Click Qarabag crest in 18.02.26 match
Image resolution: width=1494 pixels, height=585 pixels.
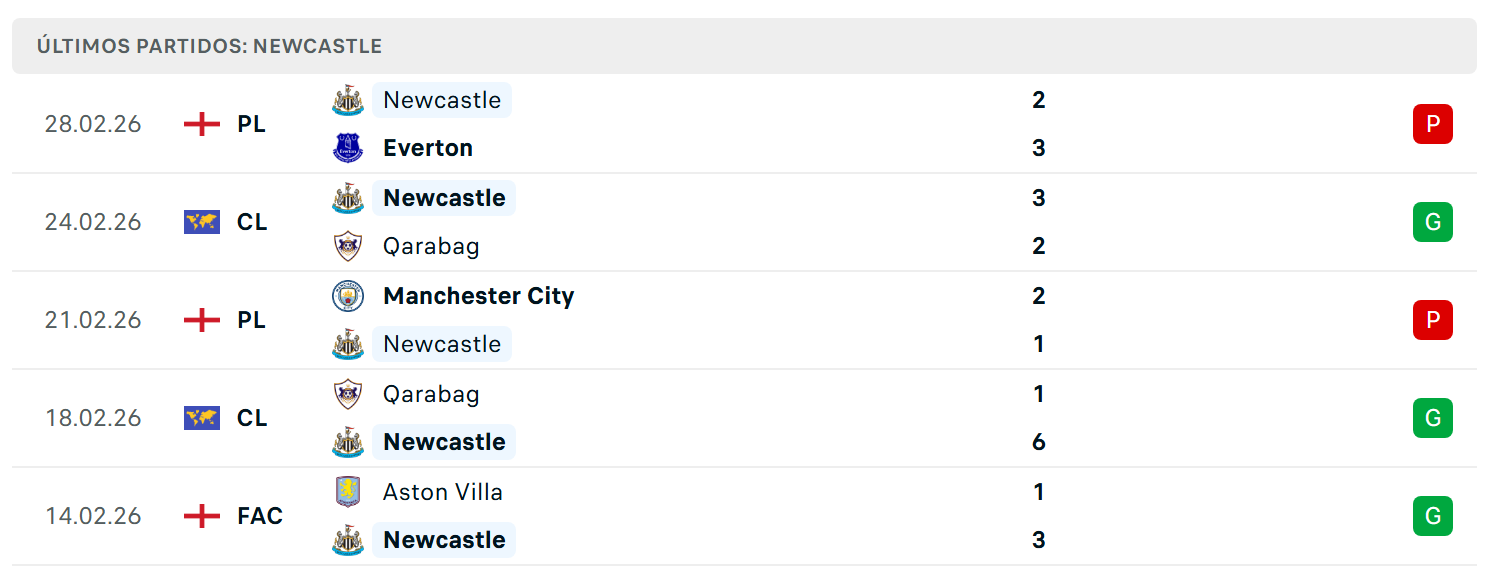coord(348,394)
